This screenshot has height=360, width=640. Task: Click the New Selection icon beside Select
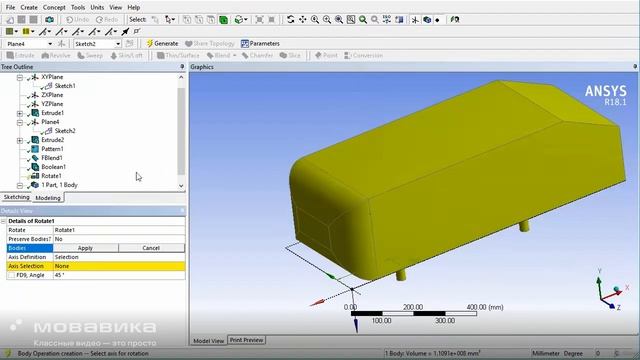[x=155, y=20]
